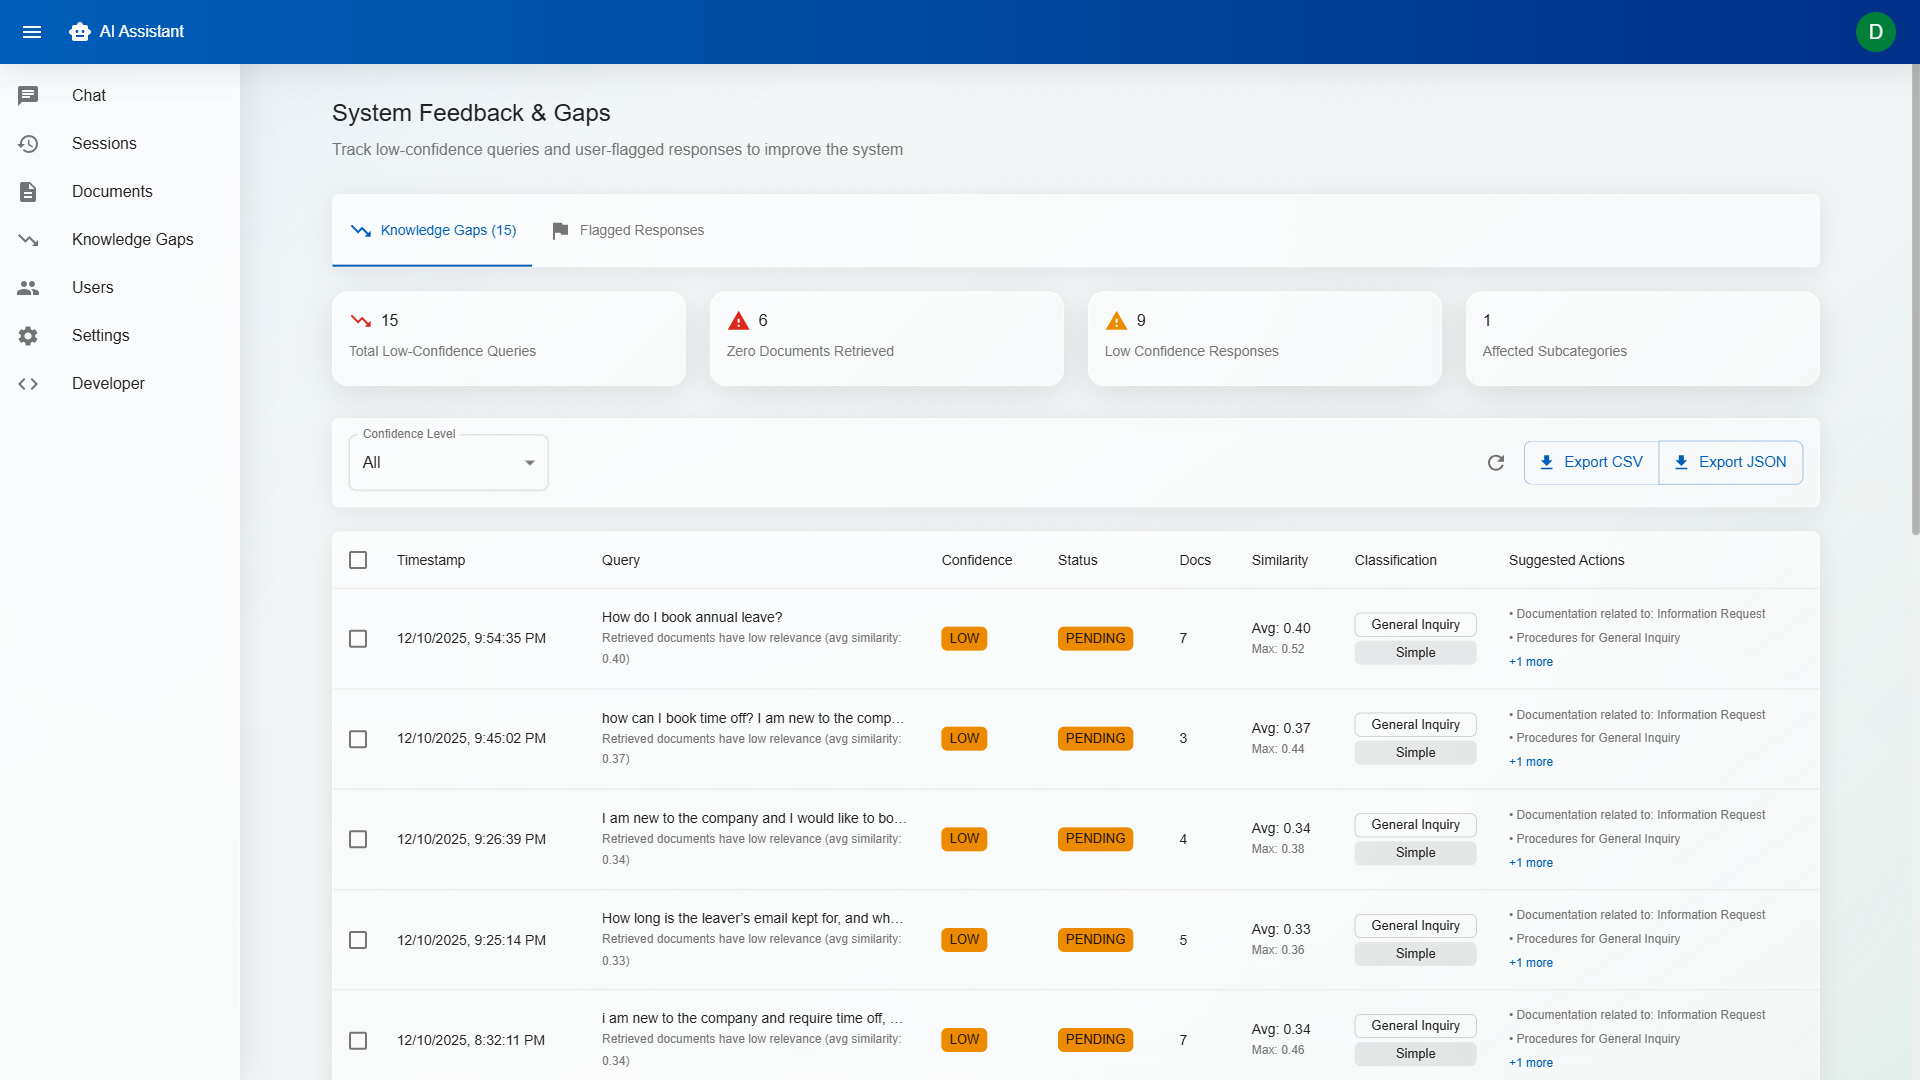Open the hamburger menu icon
Screen dimensions: 1920x1080
[32, 32]
